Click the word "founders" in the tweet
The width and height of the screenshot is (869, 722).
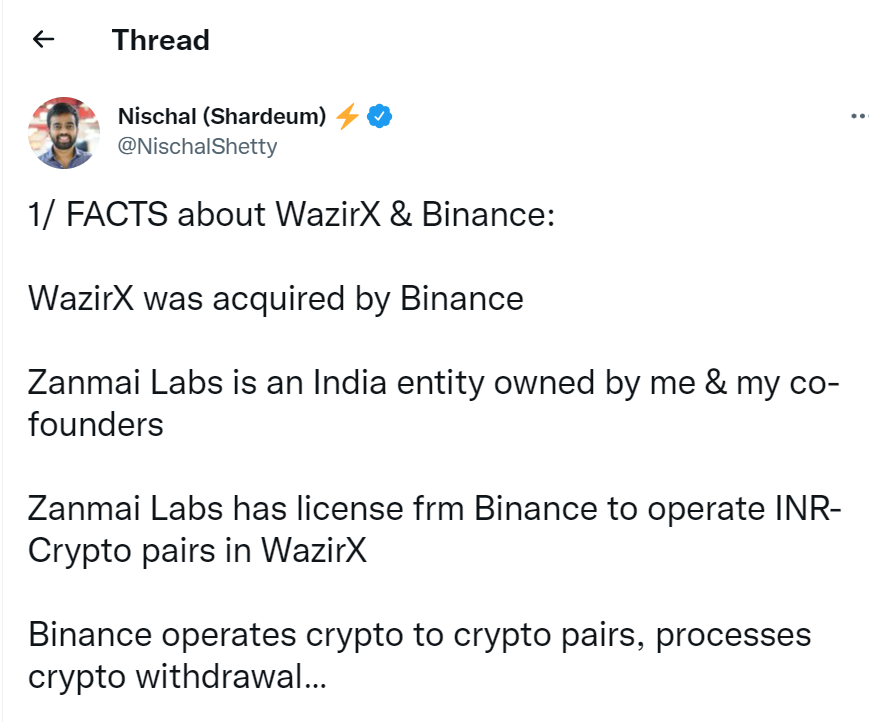(96, 425)
